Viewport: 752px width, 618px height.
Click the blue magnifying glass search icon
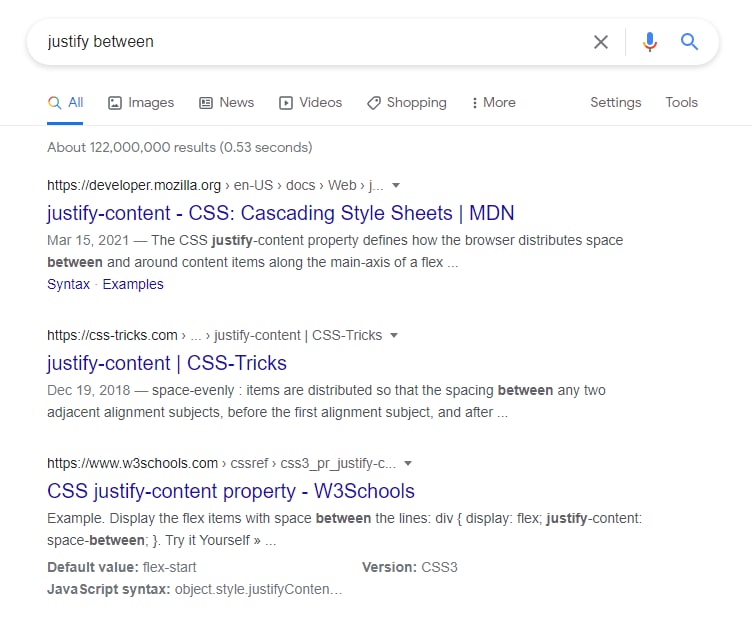(x=689, y=42)
